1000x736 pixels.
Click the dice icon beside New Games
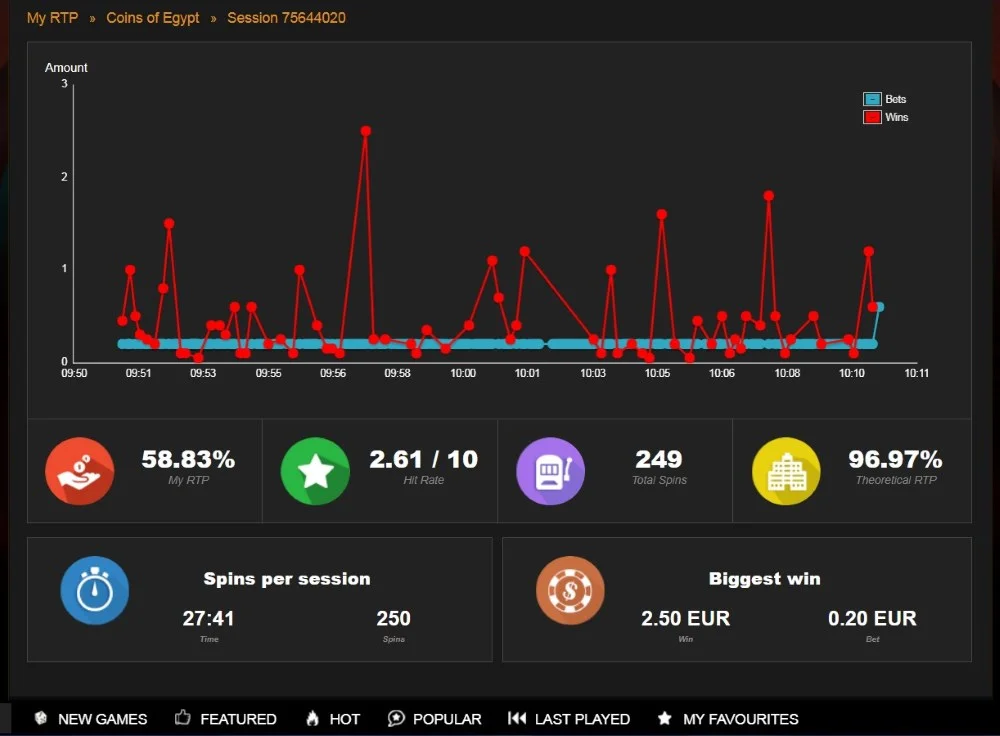pyautogui.click(x=41, y=718)
